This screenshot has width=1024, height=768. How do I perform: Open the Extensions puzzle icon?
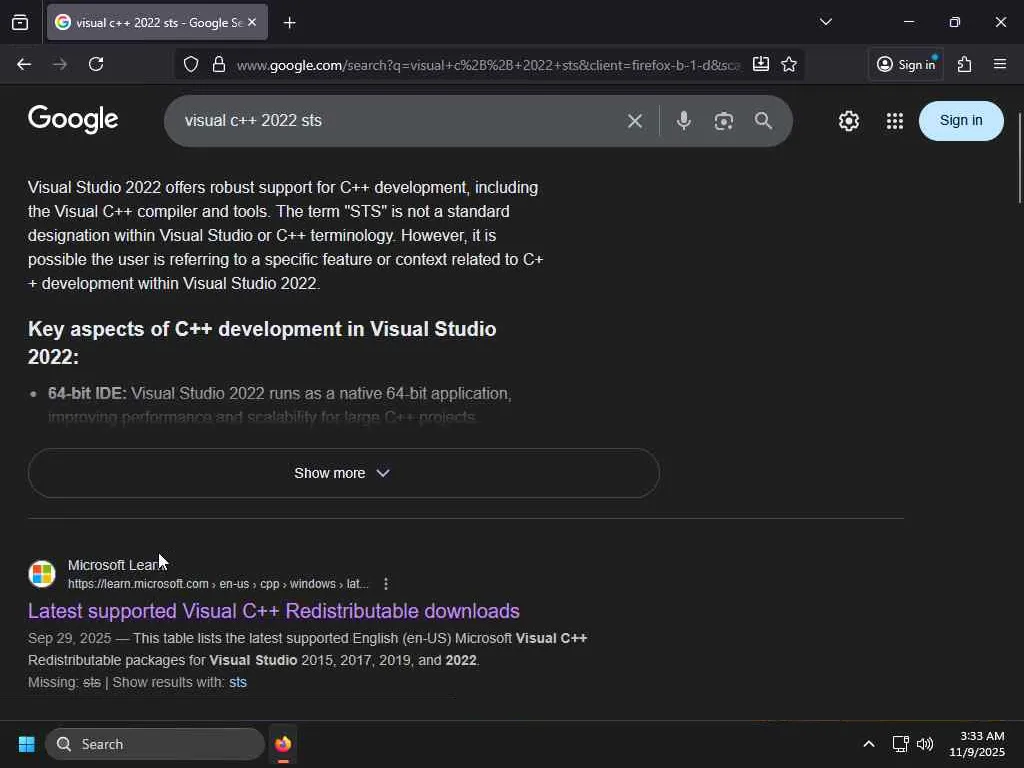[x=965, y=64]
